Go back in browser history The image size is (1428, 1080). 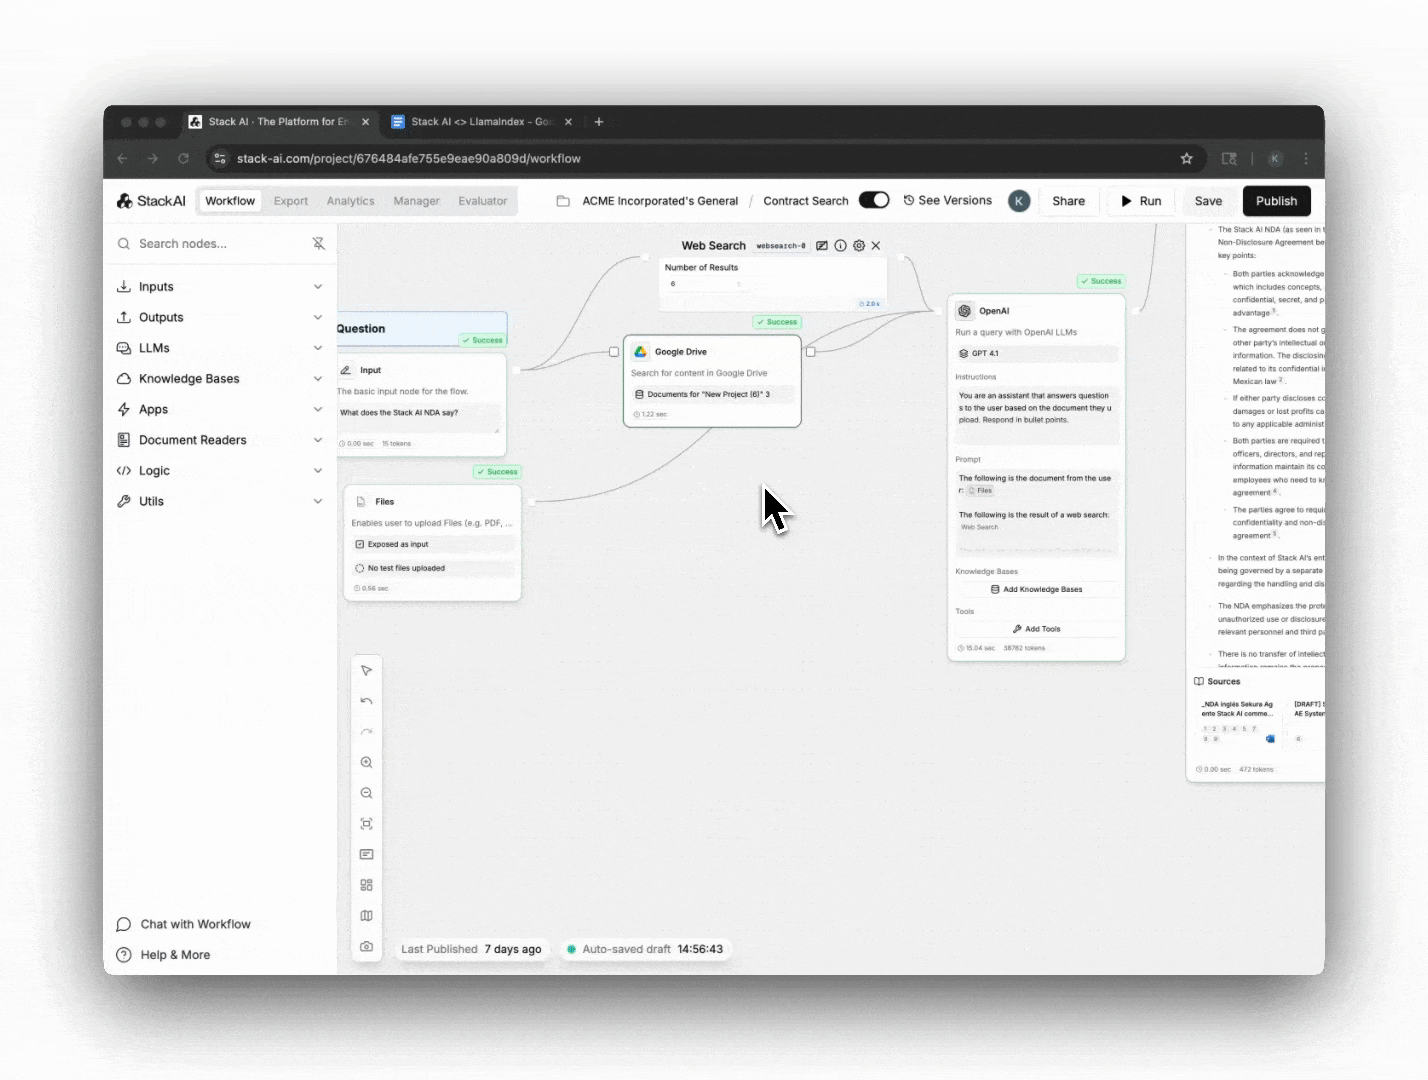pyautogui.click(x=122, y=158)
